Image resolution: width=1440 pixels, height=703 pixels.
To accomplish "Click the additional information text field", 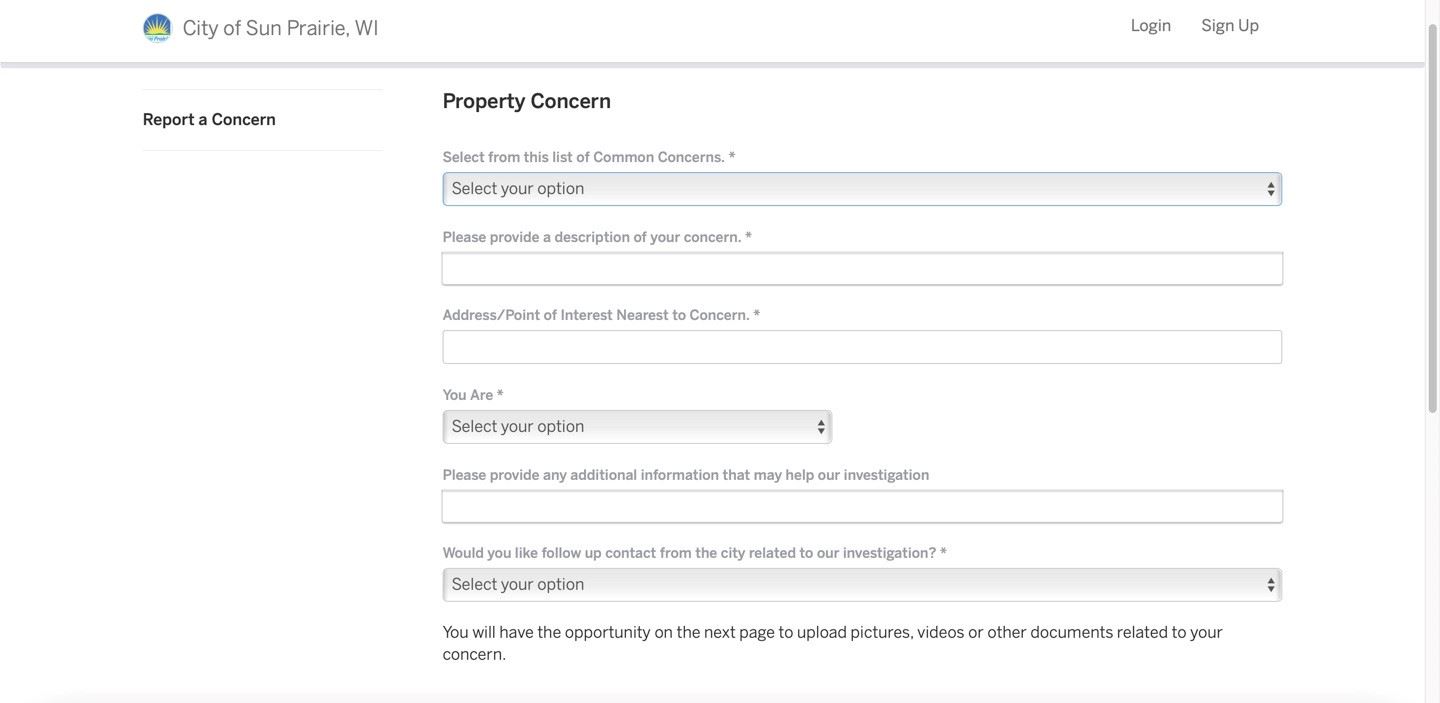I will click(862, 507).
